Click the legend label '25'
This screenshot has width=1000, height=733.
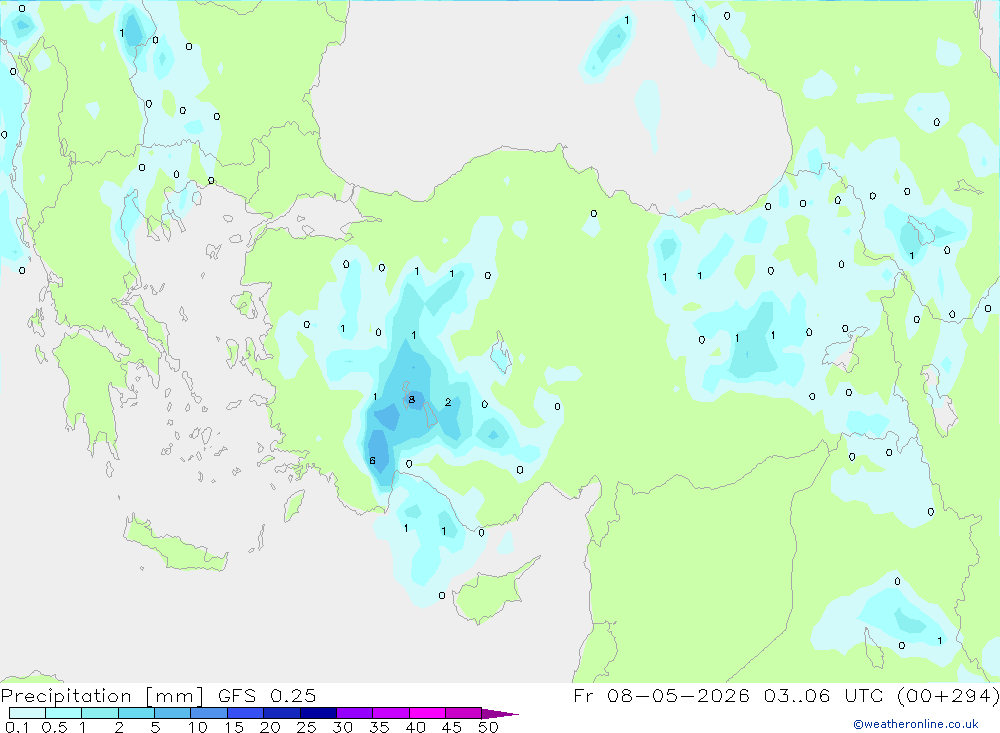306,727
